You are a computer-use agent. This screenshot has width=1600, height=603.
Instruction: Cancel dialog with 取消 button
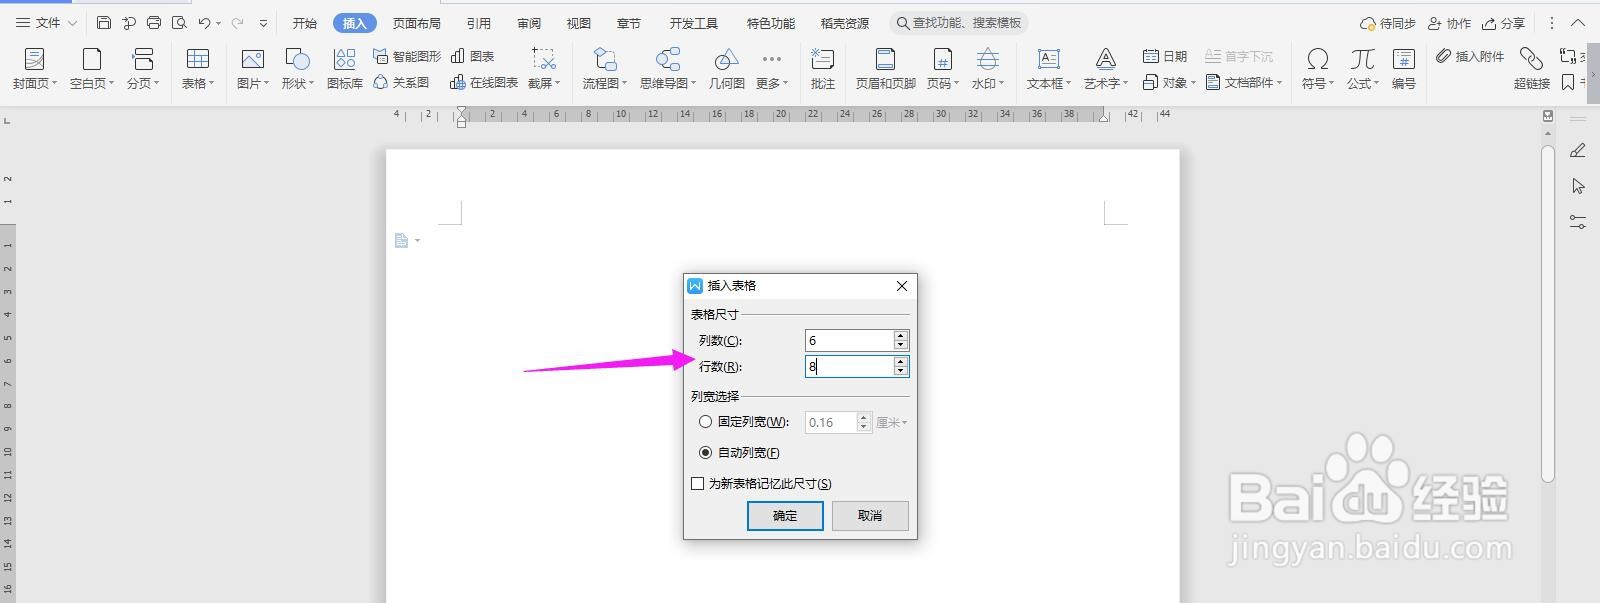[x=870, y=515]
